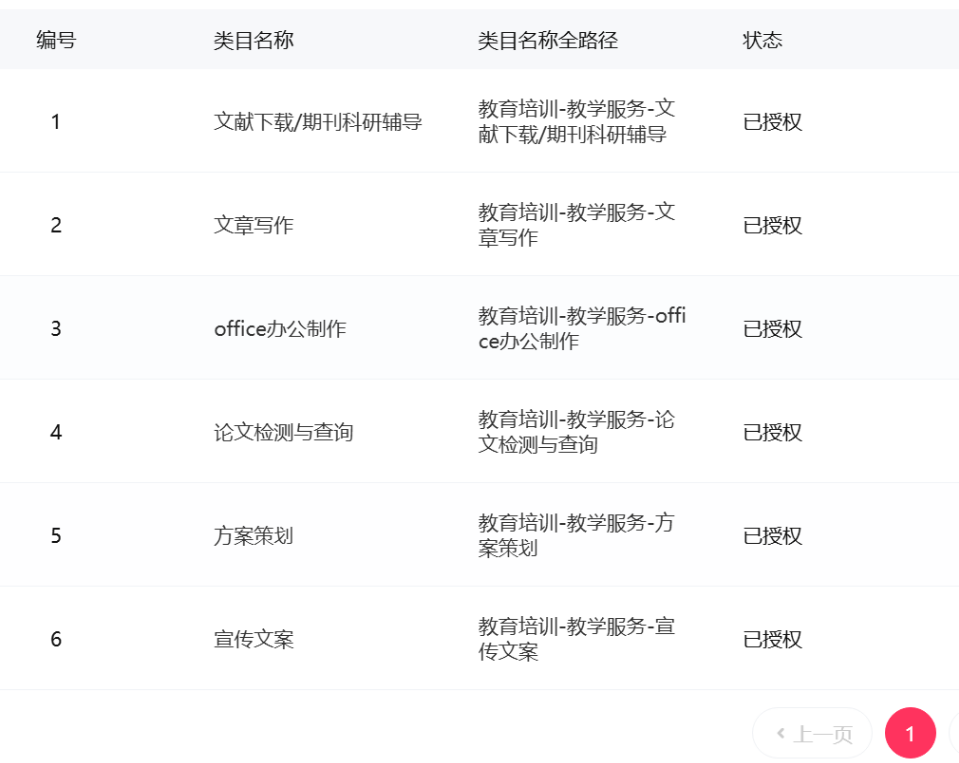Click row number 2 cell
This screenshot has width=959, height=763.
click(x=56, y=225)
